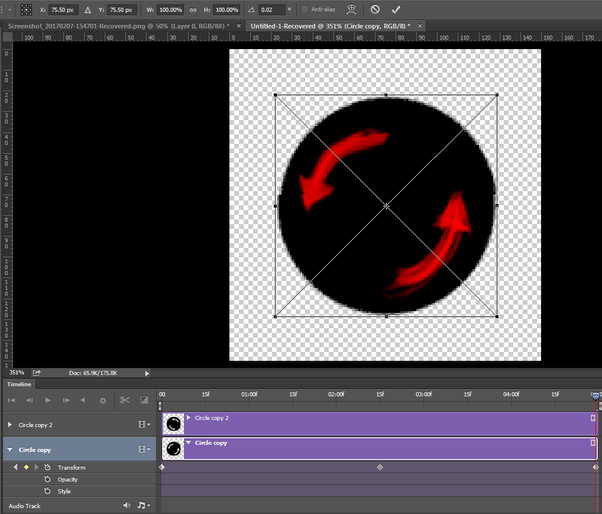The width and height of the screenshot is (602, 514).
Task: Toggle the Opacity keyframe stopwatch
Action: coord(47,479)
